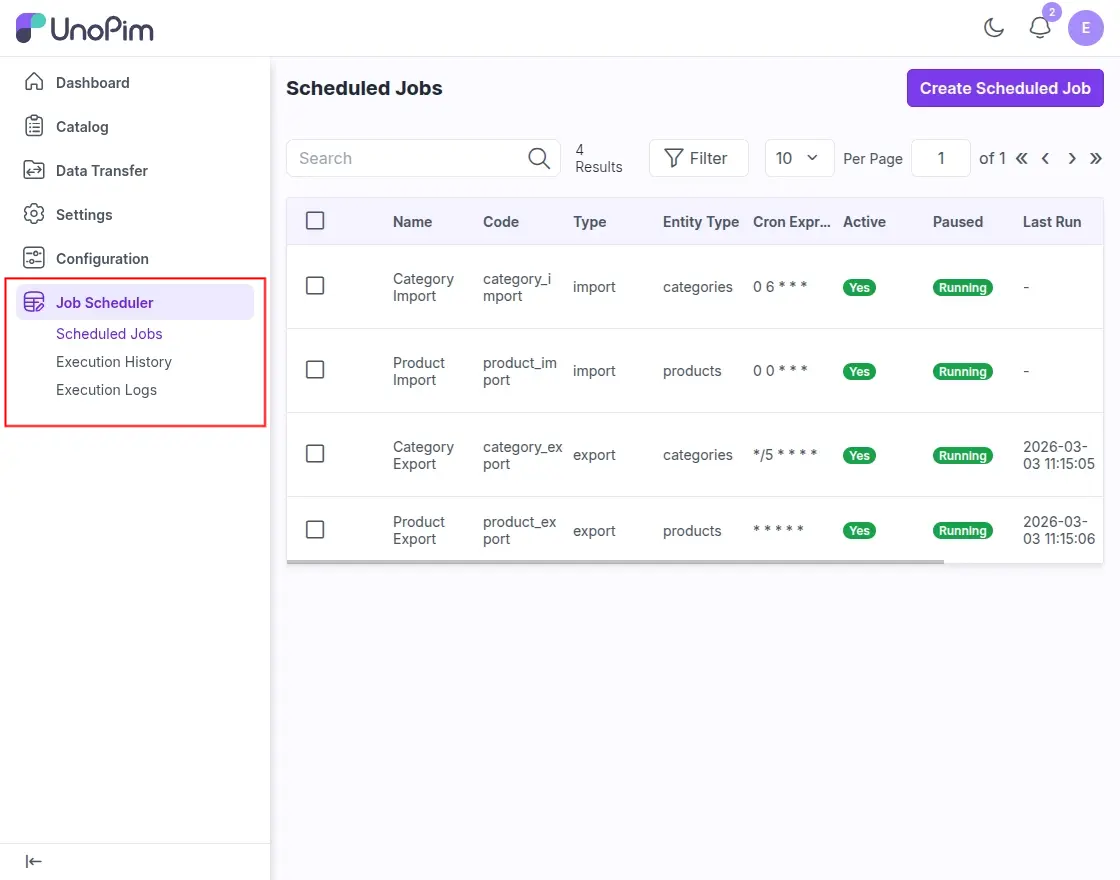Check the Category Export row checkbox

(x=315, y=454)
